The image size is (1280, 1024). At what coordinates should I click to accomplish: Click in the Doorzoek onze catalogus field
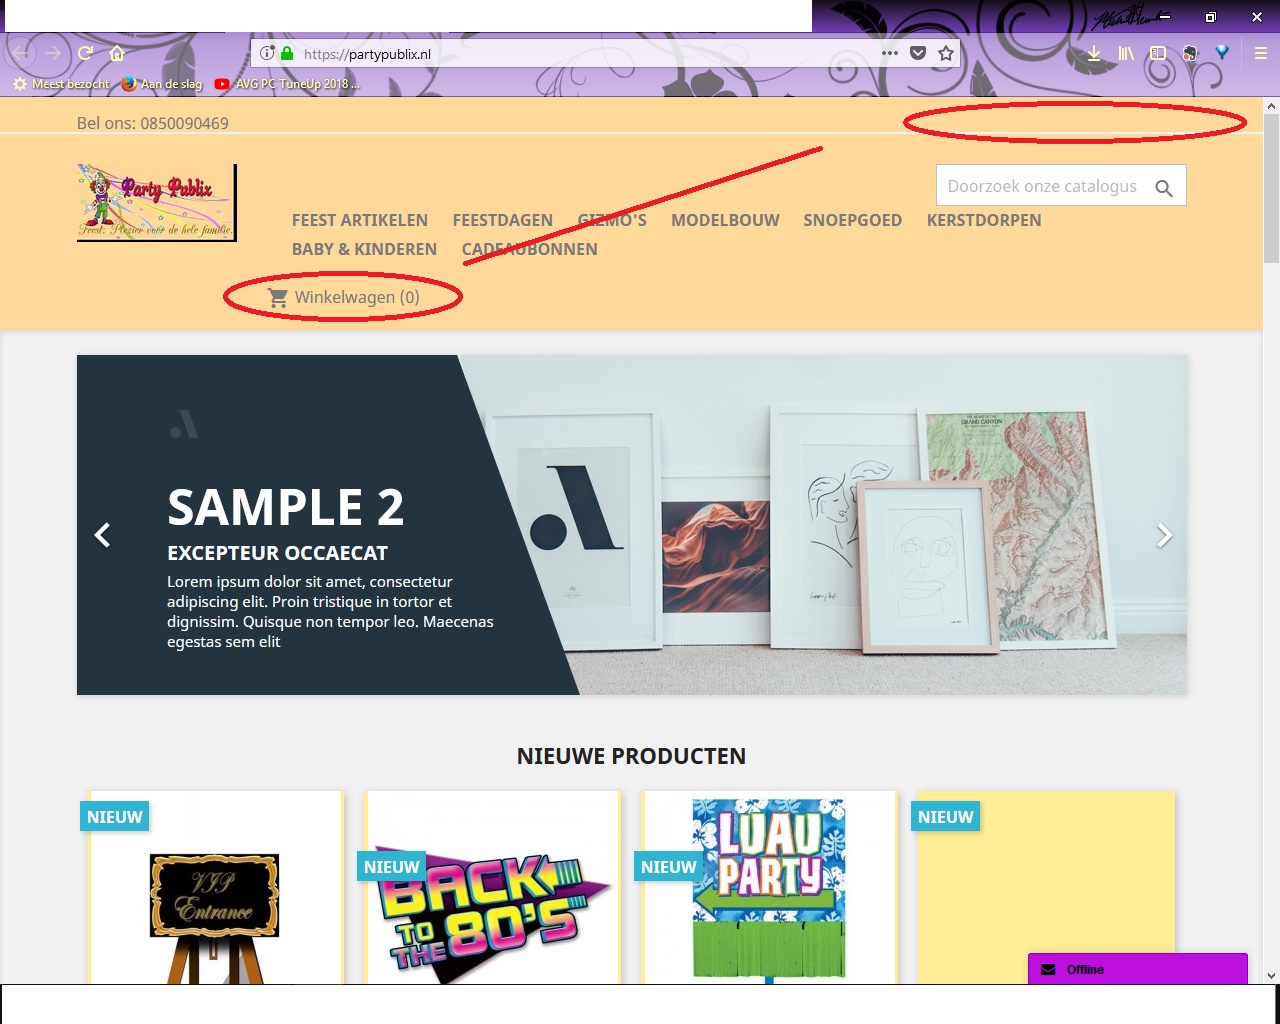pos(1043,186)
